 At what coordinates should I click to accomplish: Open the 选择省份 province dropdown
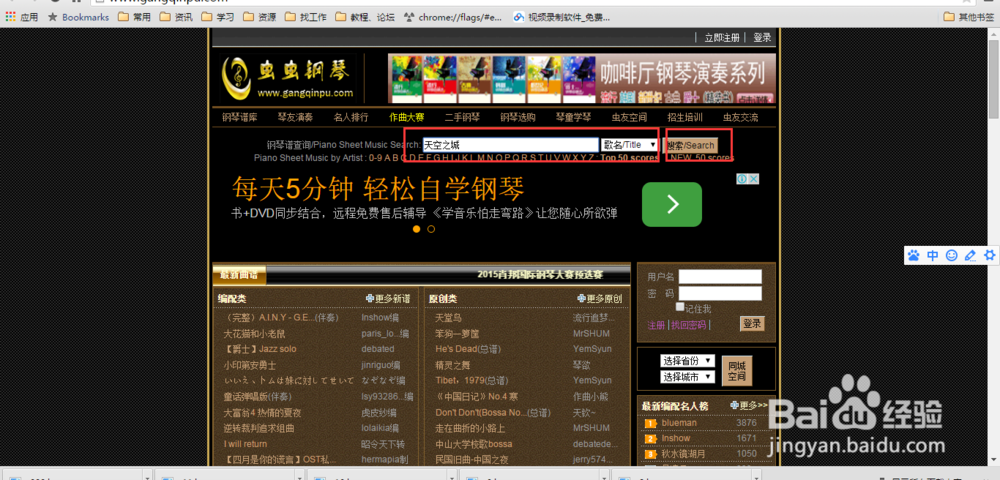coord(688,361)
